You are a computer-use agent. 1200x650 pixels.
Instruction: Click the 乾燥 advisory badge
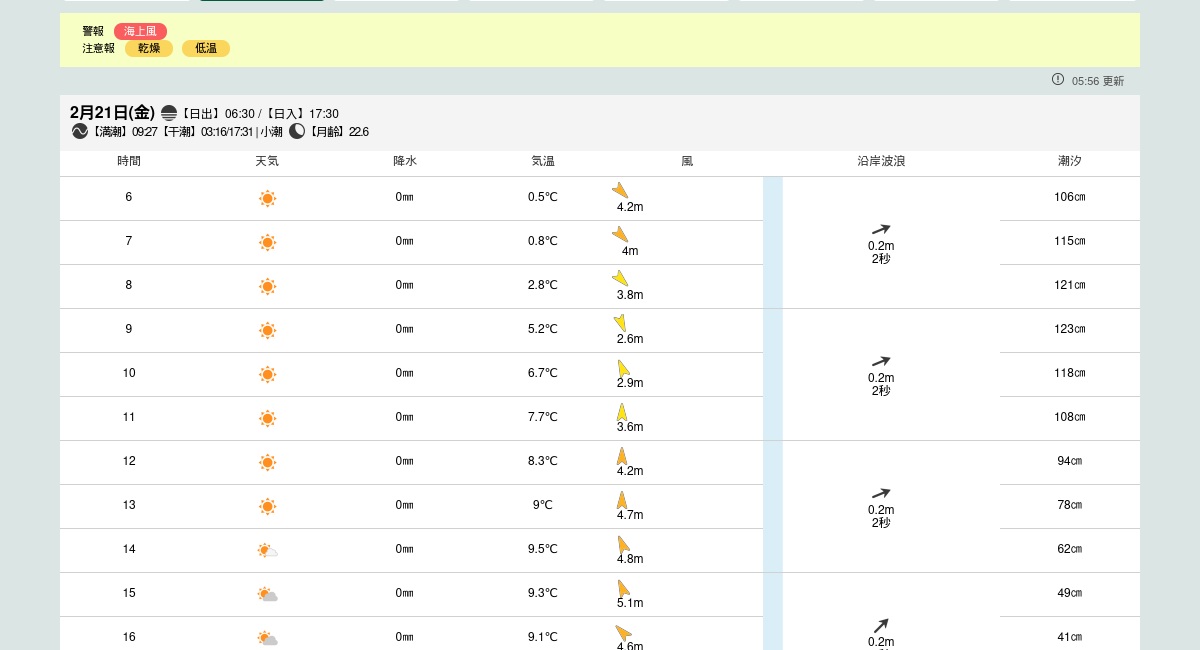[149, 48]
